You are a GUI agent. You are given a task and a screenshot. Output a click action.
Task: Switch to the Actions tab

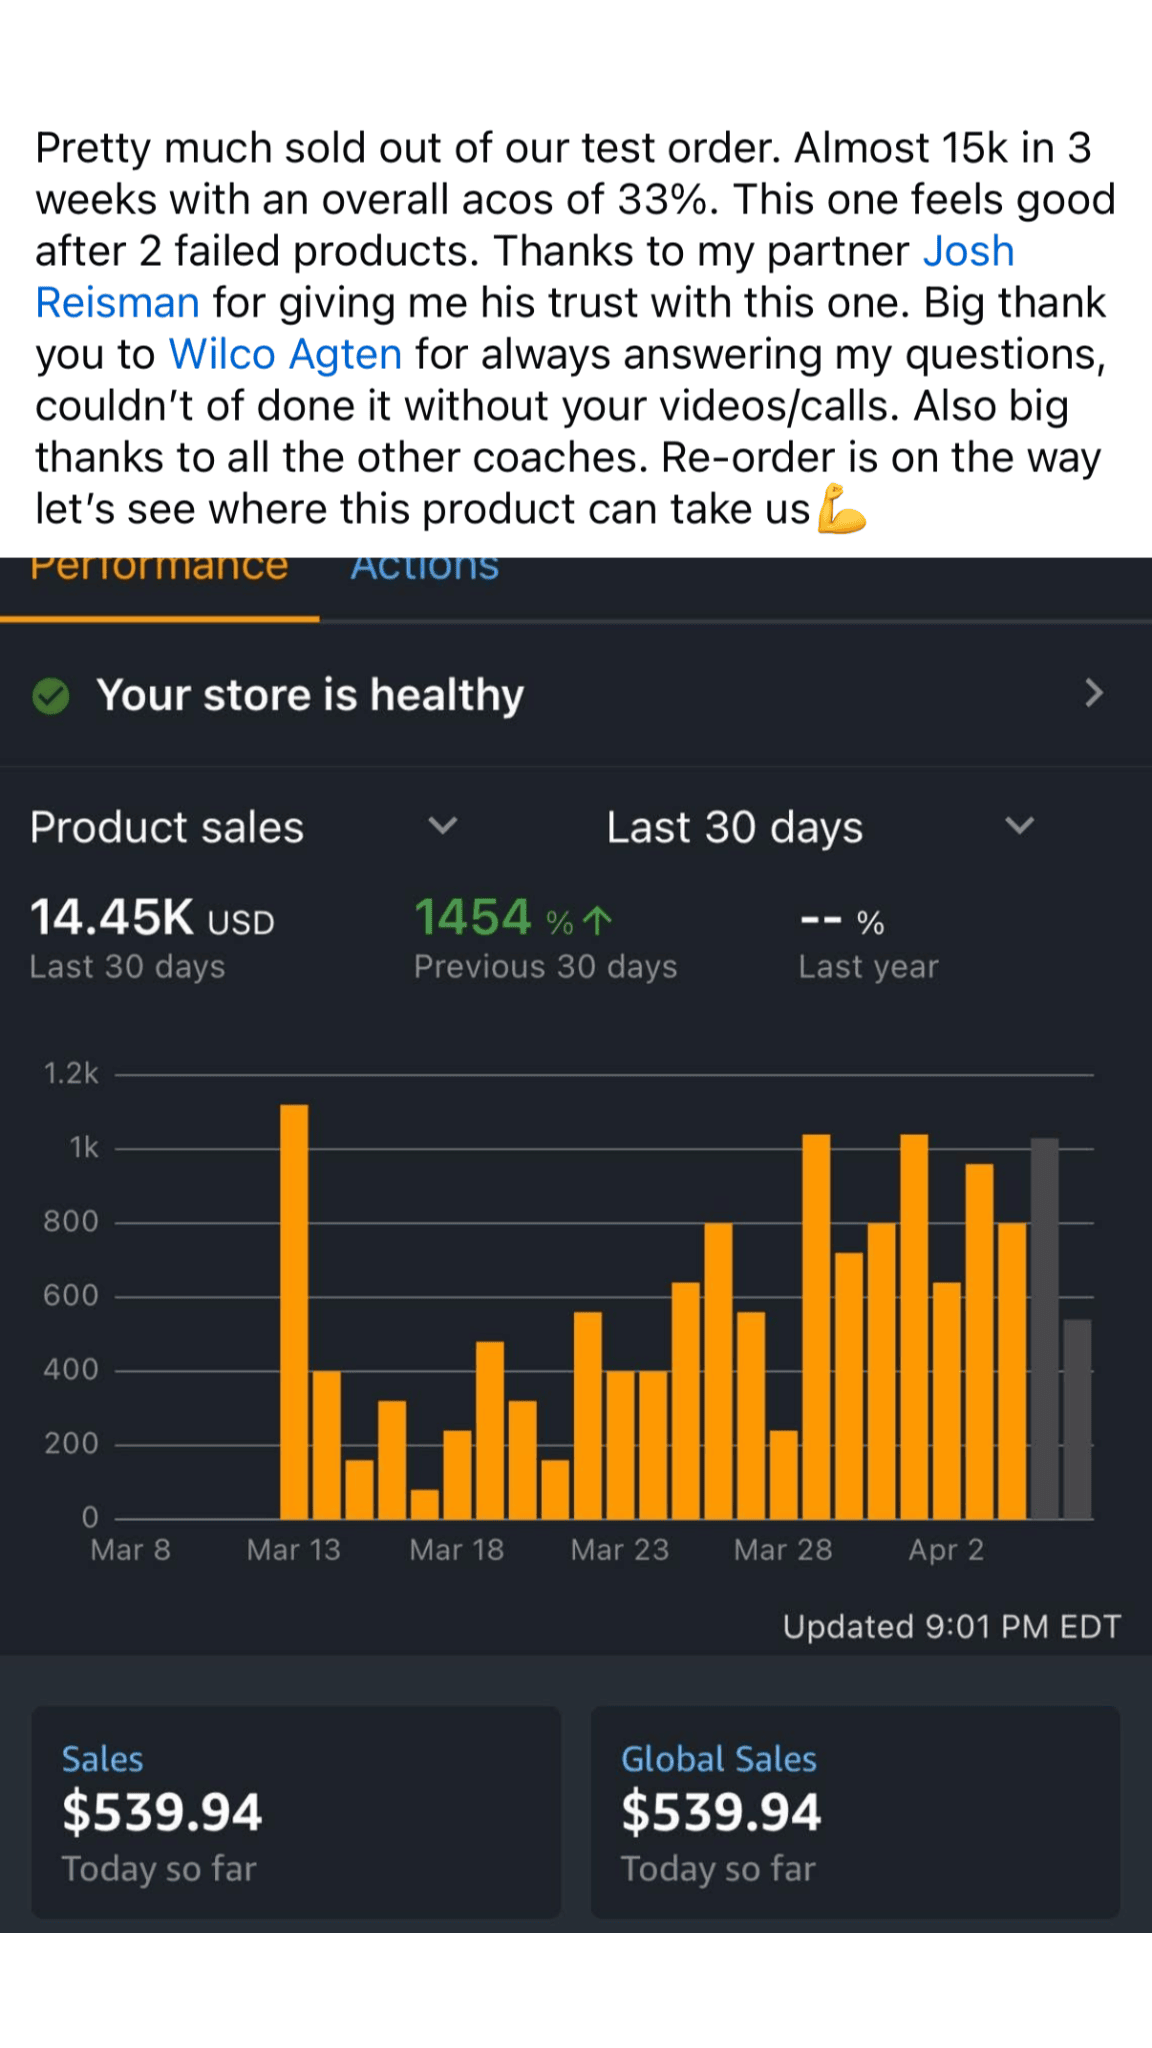click(x=424, y=570)
